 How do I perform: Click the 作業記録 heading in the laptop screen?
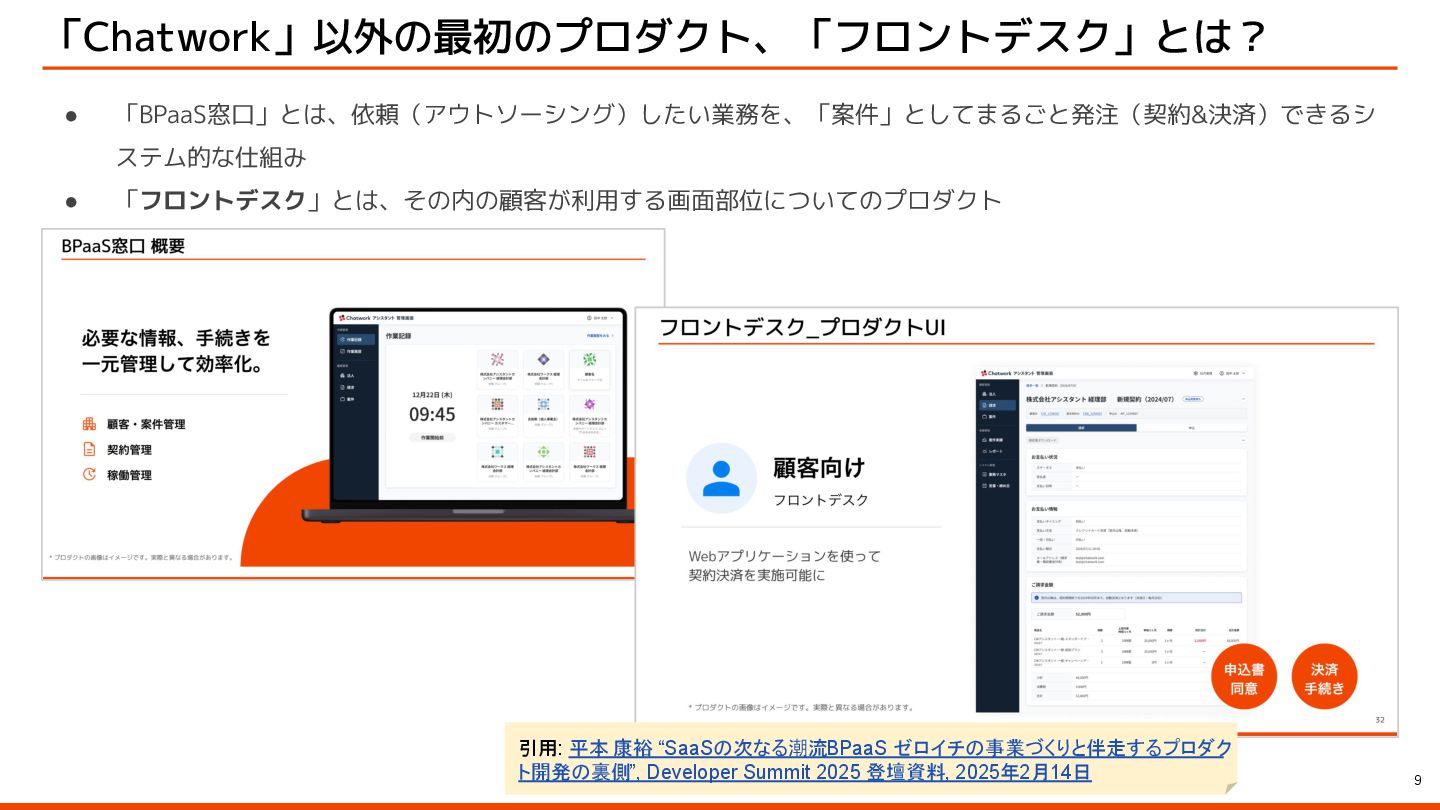399,337
